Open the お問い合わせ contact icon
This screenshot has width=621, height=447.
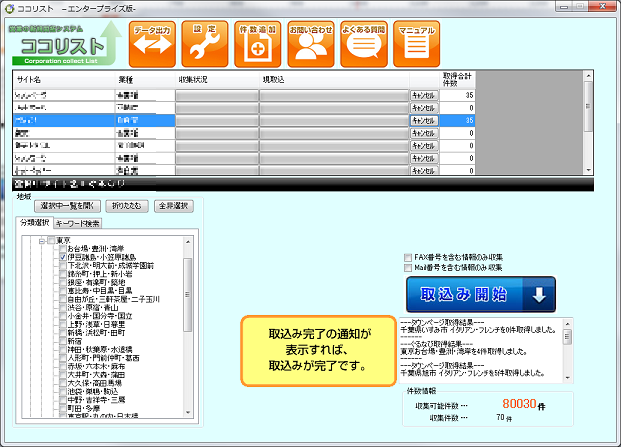pos(311,44)
